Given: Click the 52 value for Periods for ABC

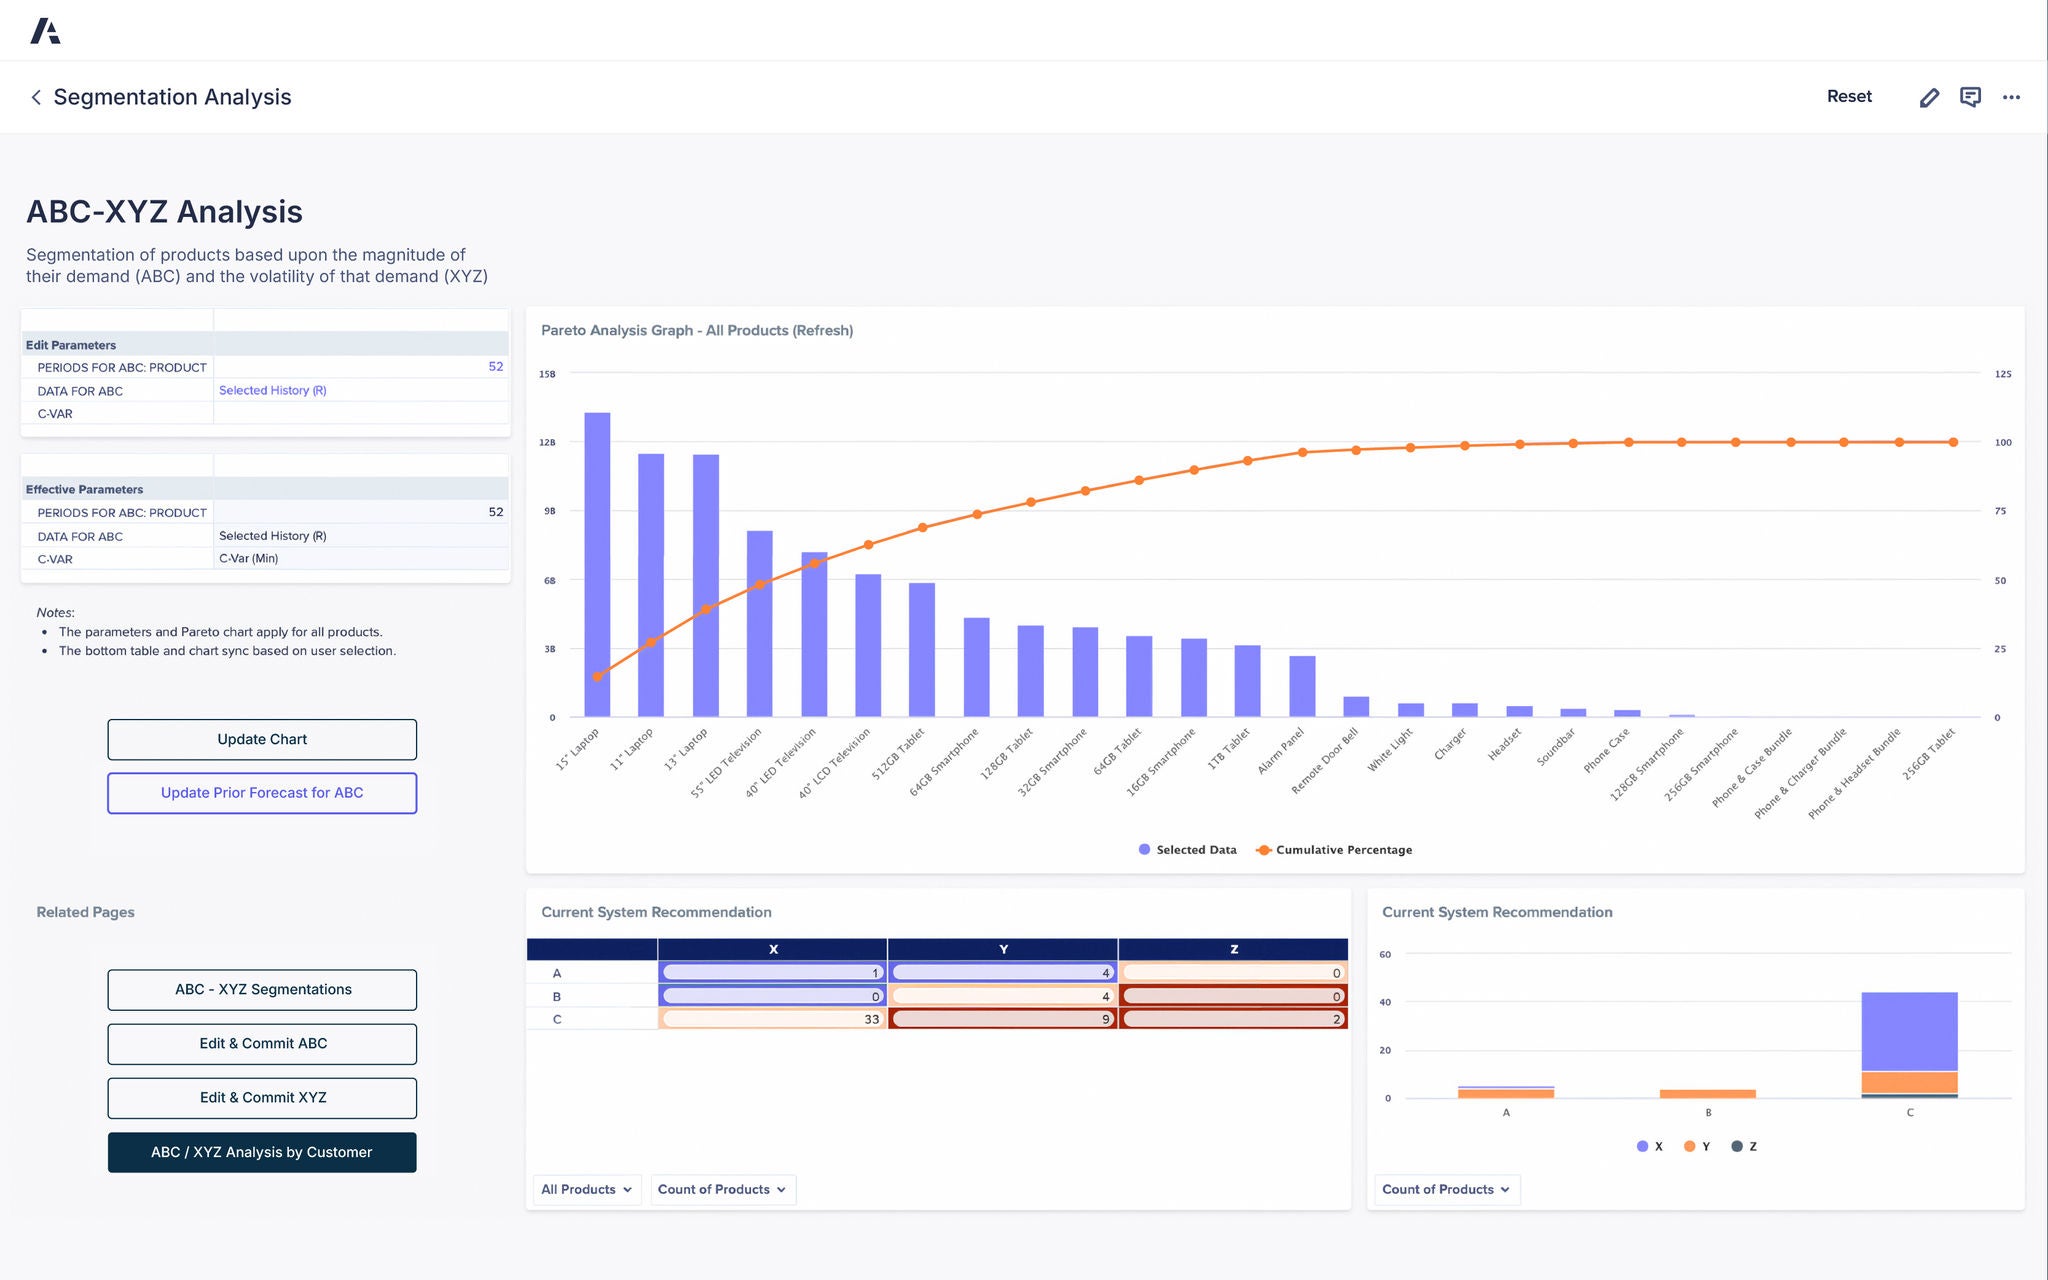Looking at the screenshot, I should (494, 367).
